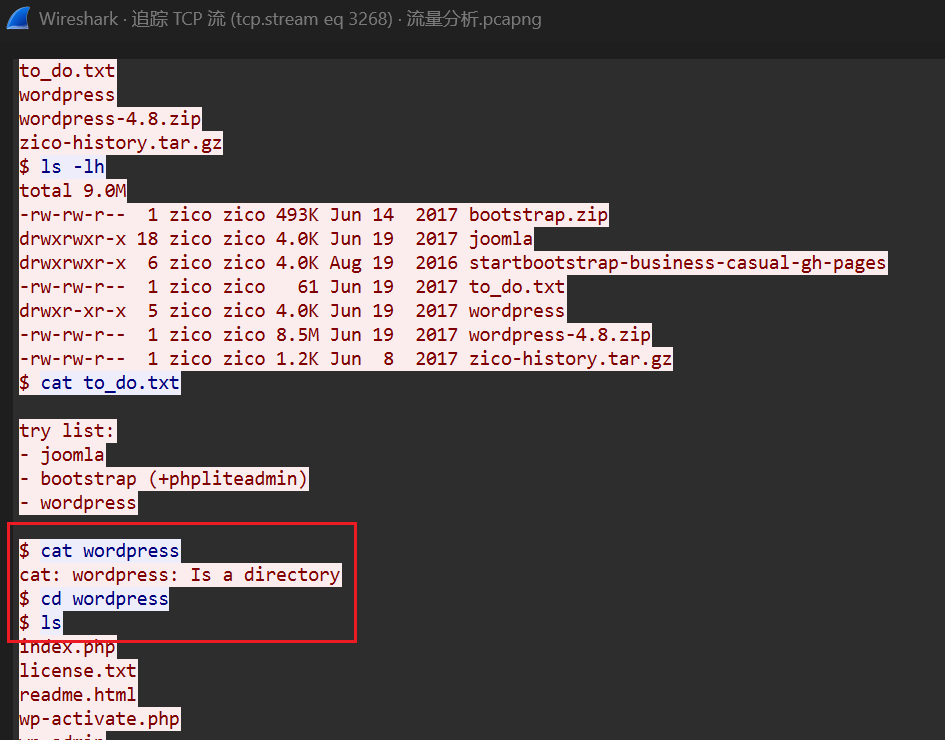Select the startbootstrap-business-casual-gh-pages row

[452, 263]
